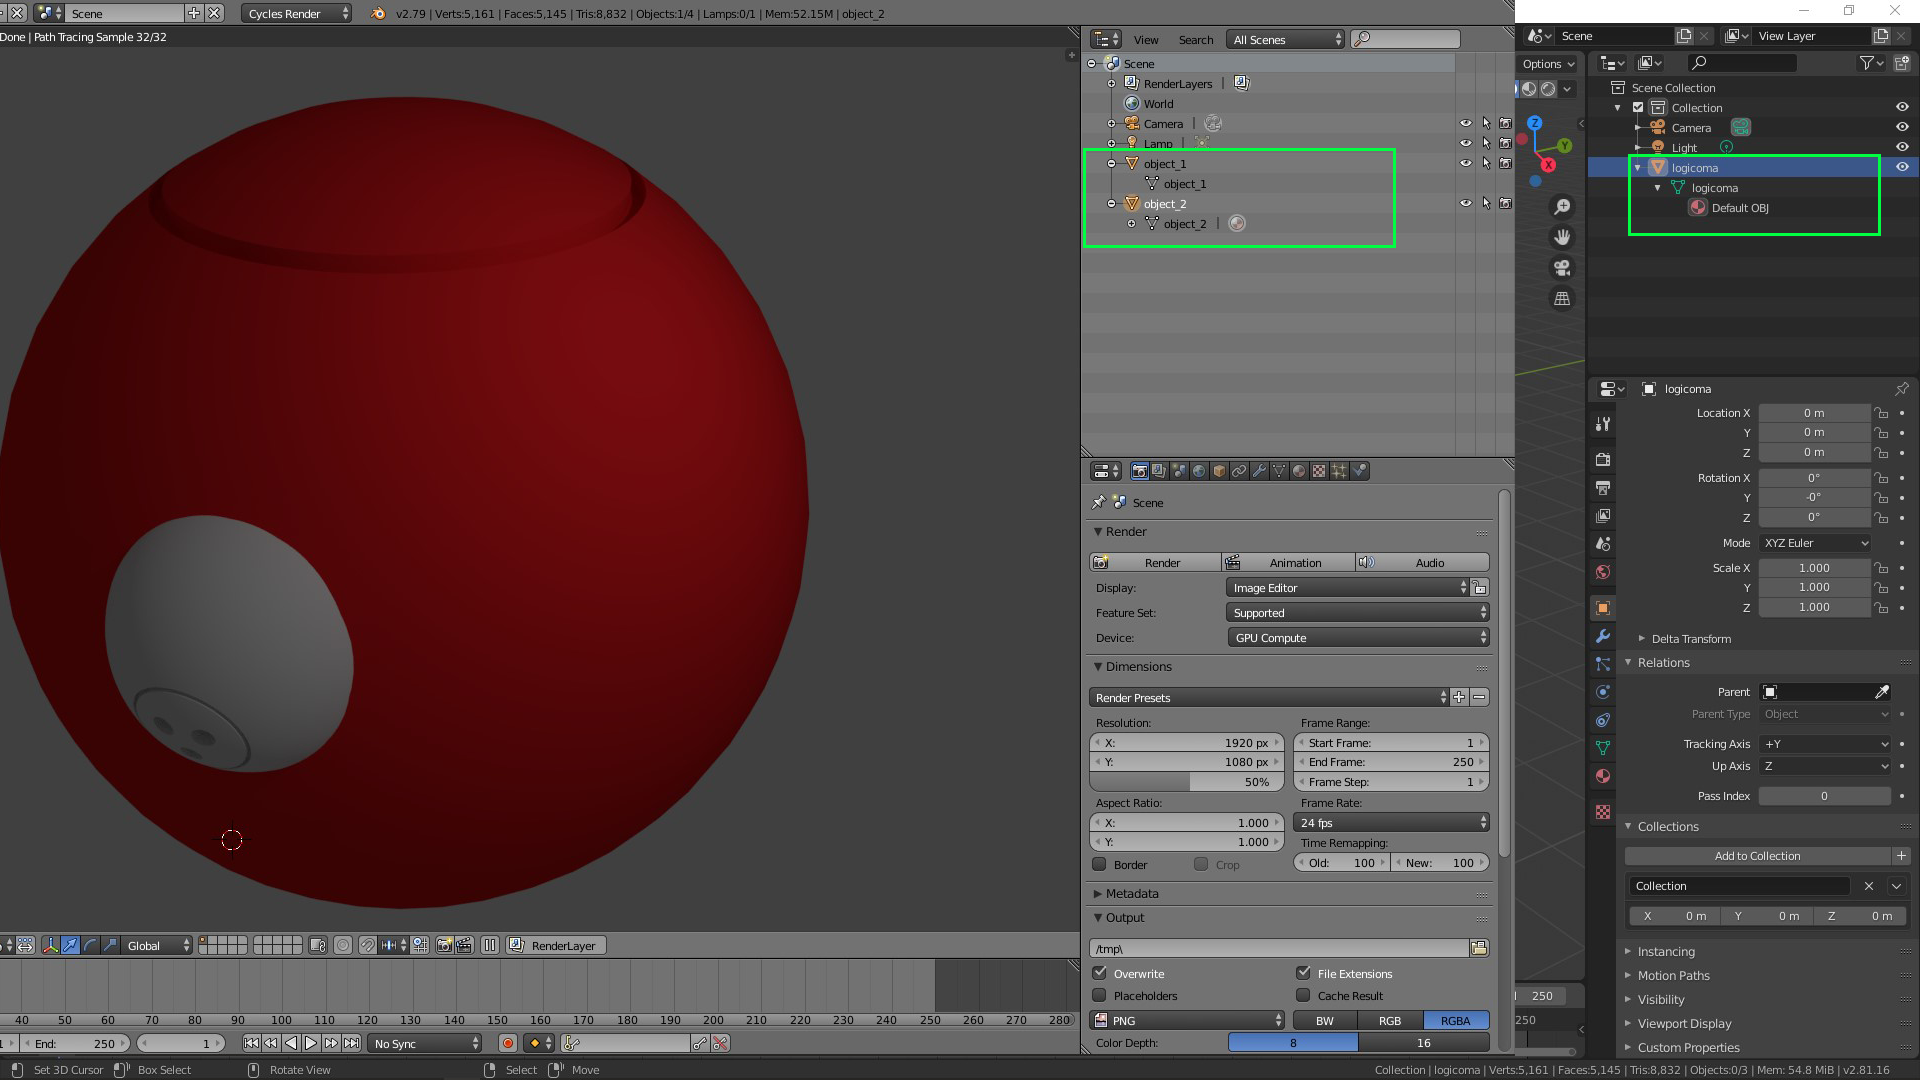Image resolution: width=1920 pixels, height=1080 pixels.
Task: Switch perspective/orthographic grid gizmo in 2.8 viewport
Action: point(1562,299)
